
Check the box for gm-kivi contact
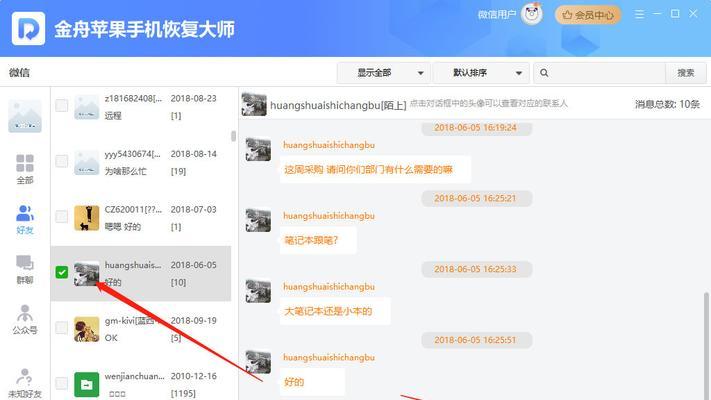(62, 327)
